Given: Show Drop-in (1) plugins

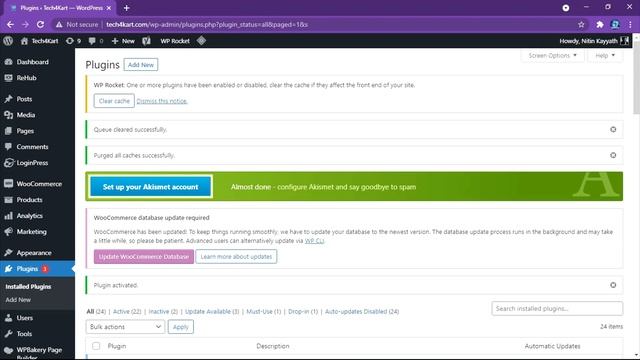Looking at the screenshot, I should (303, 311).
